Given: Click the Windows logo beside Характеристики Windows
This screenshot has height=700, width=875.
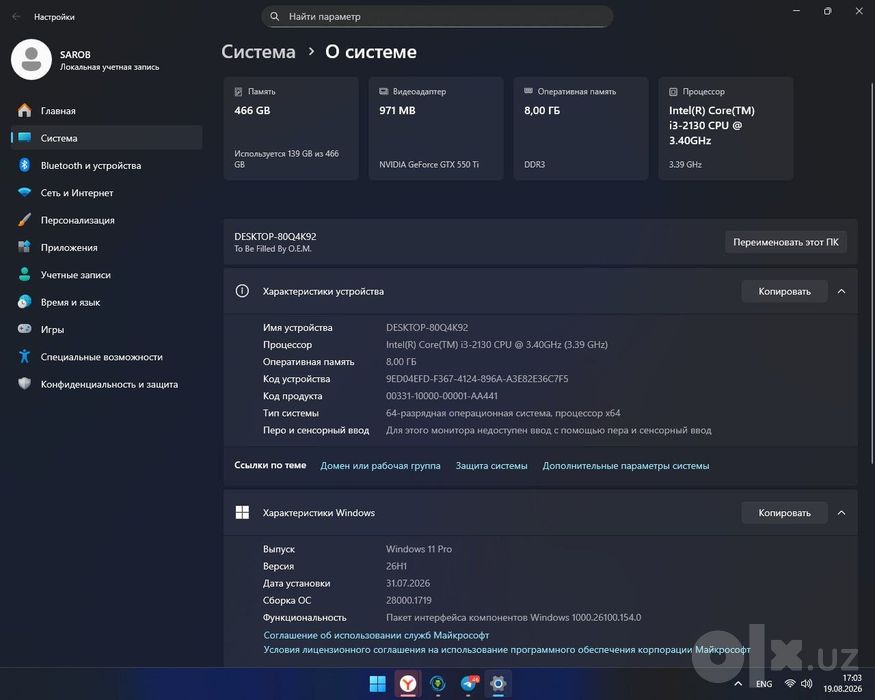Looking at the screenshot, I should tap(242, 512).
